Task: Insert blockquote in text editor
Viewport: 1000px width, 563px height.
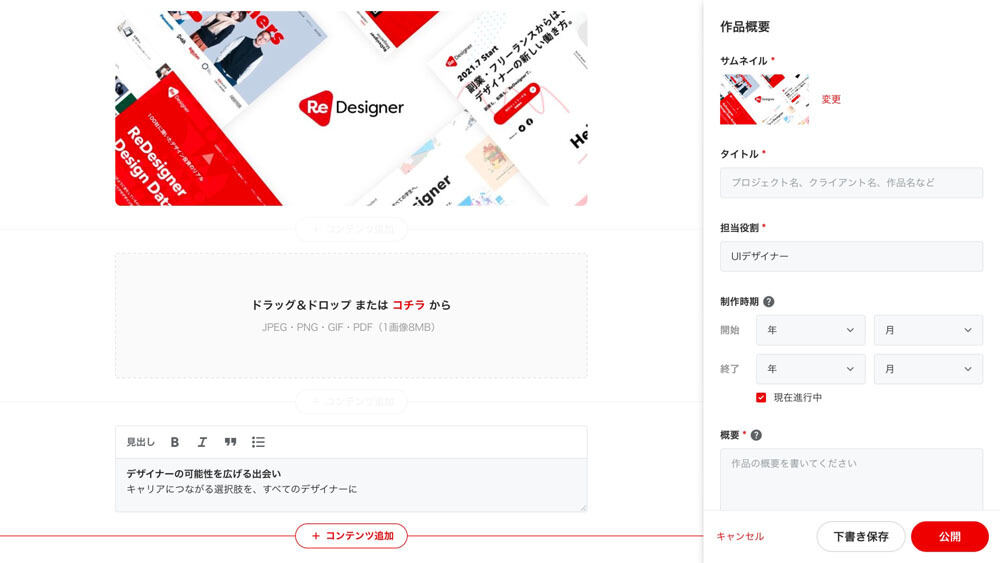Action: click(230, 442)
